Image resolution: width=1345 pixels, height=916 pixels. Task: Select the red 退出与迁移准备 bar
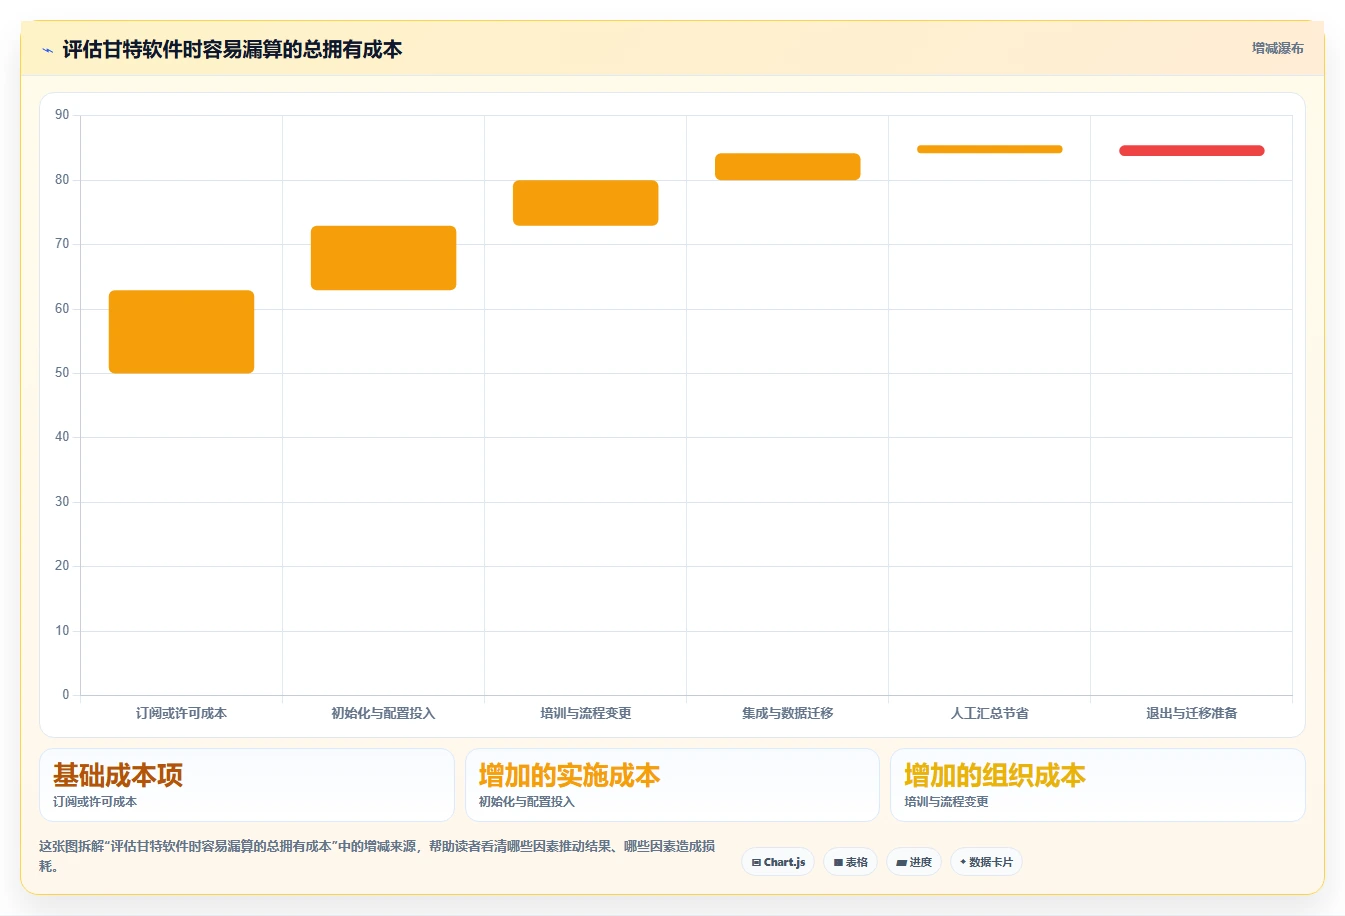point(1191,151)
